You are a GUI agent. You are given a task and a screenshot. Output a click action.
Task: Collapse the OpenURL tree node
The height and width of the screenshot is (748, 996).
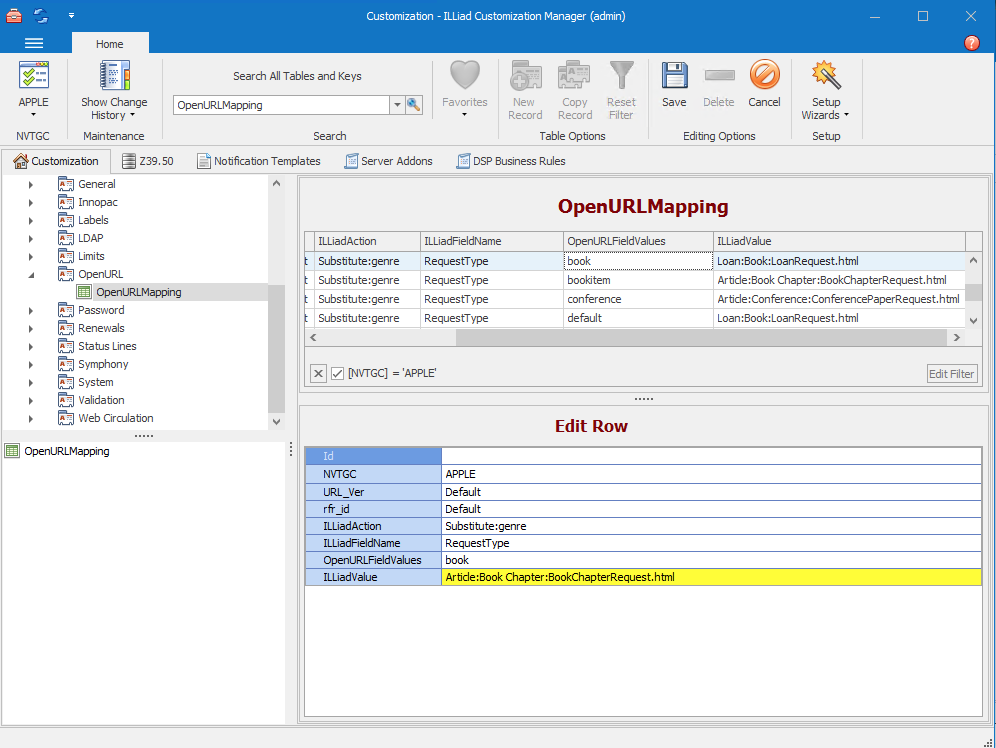[x=30, y=274]
